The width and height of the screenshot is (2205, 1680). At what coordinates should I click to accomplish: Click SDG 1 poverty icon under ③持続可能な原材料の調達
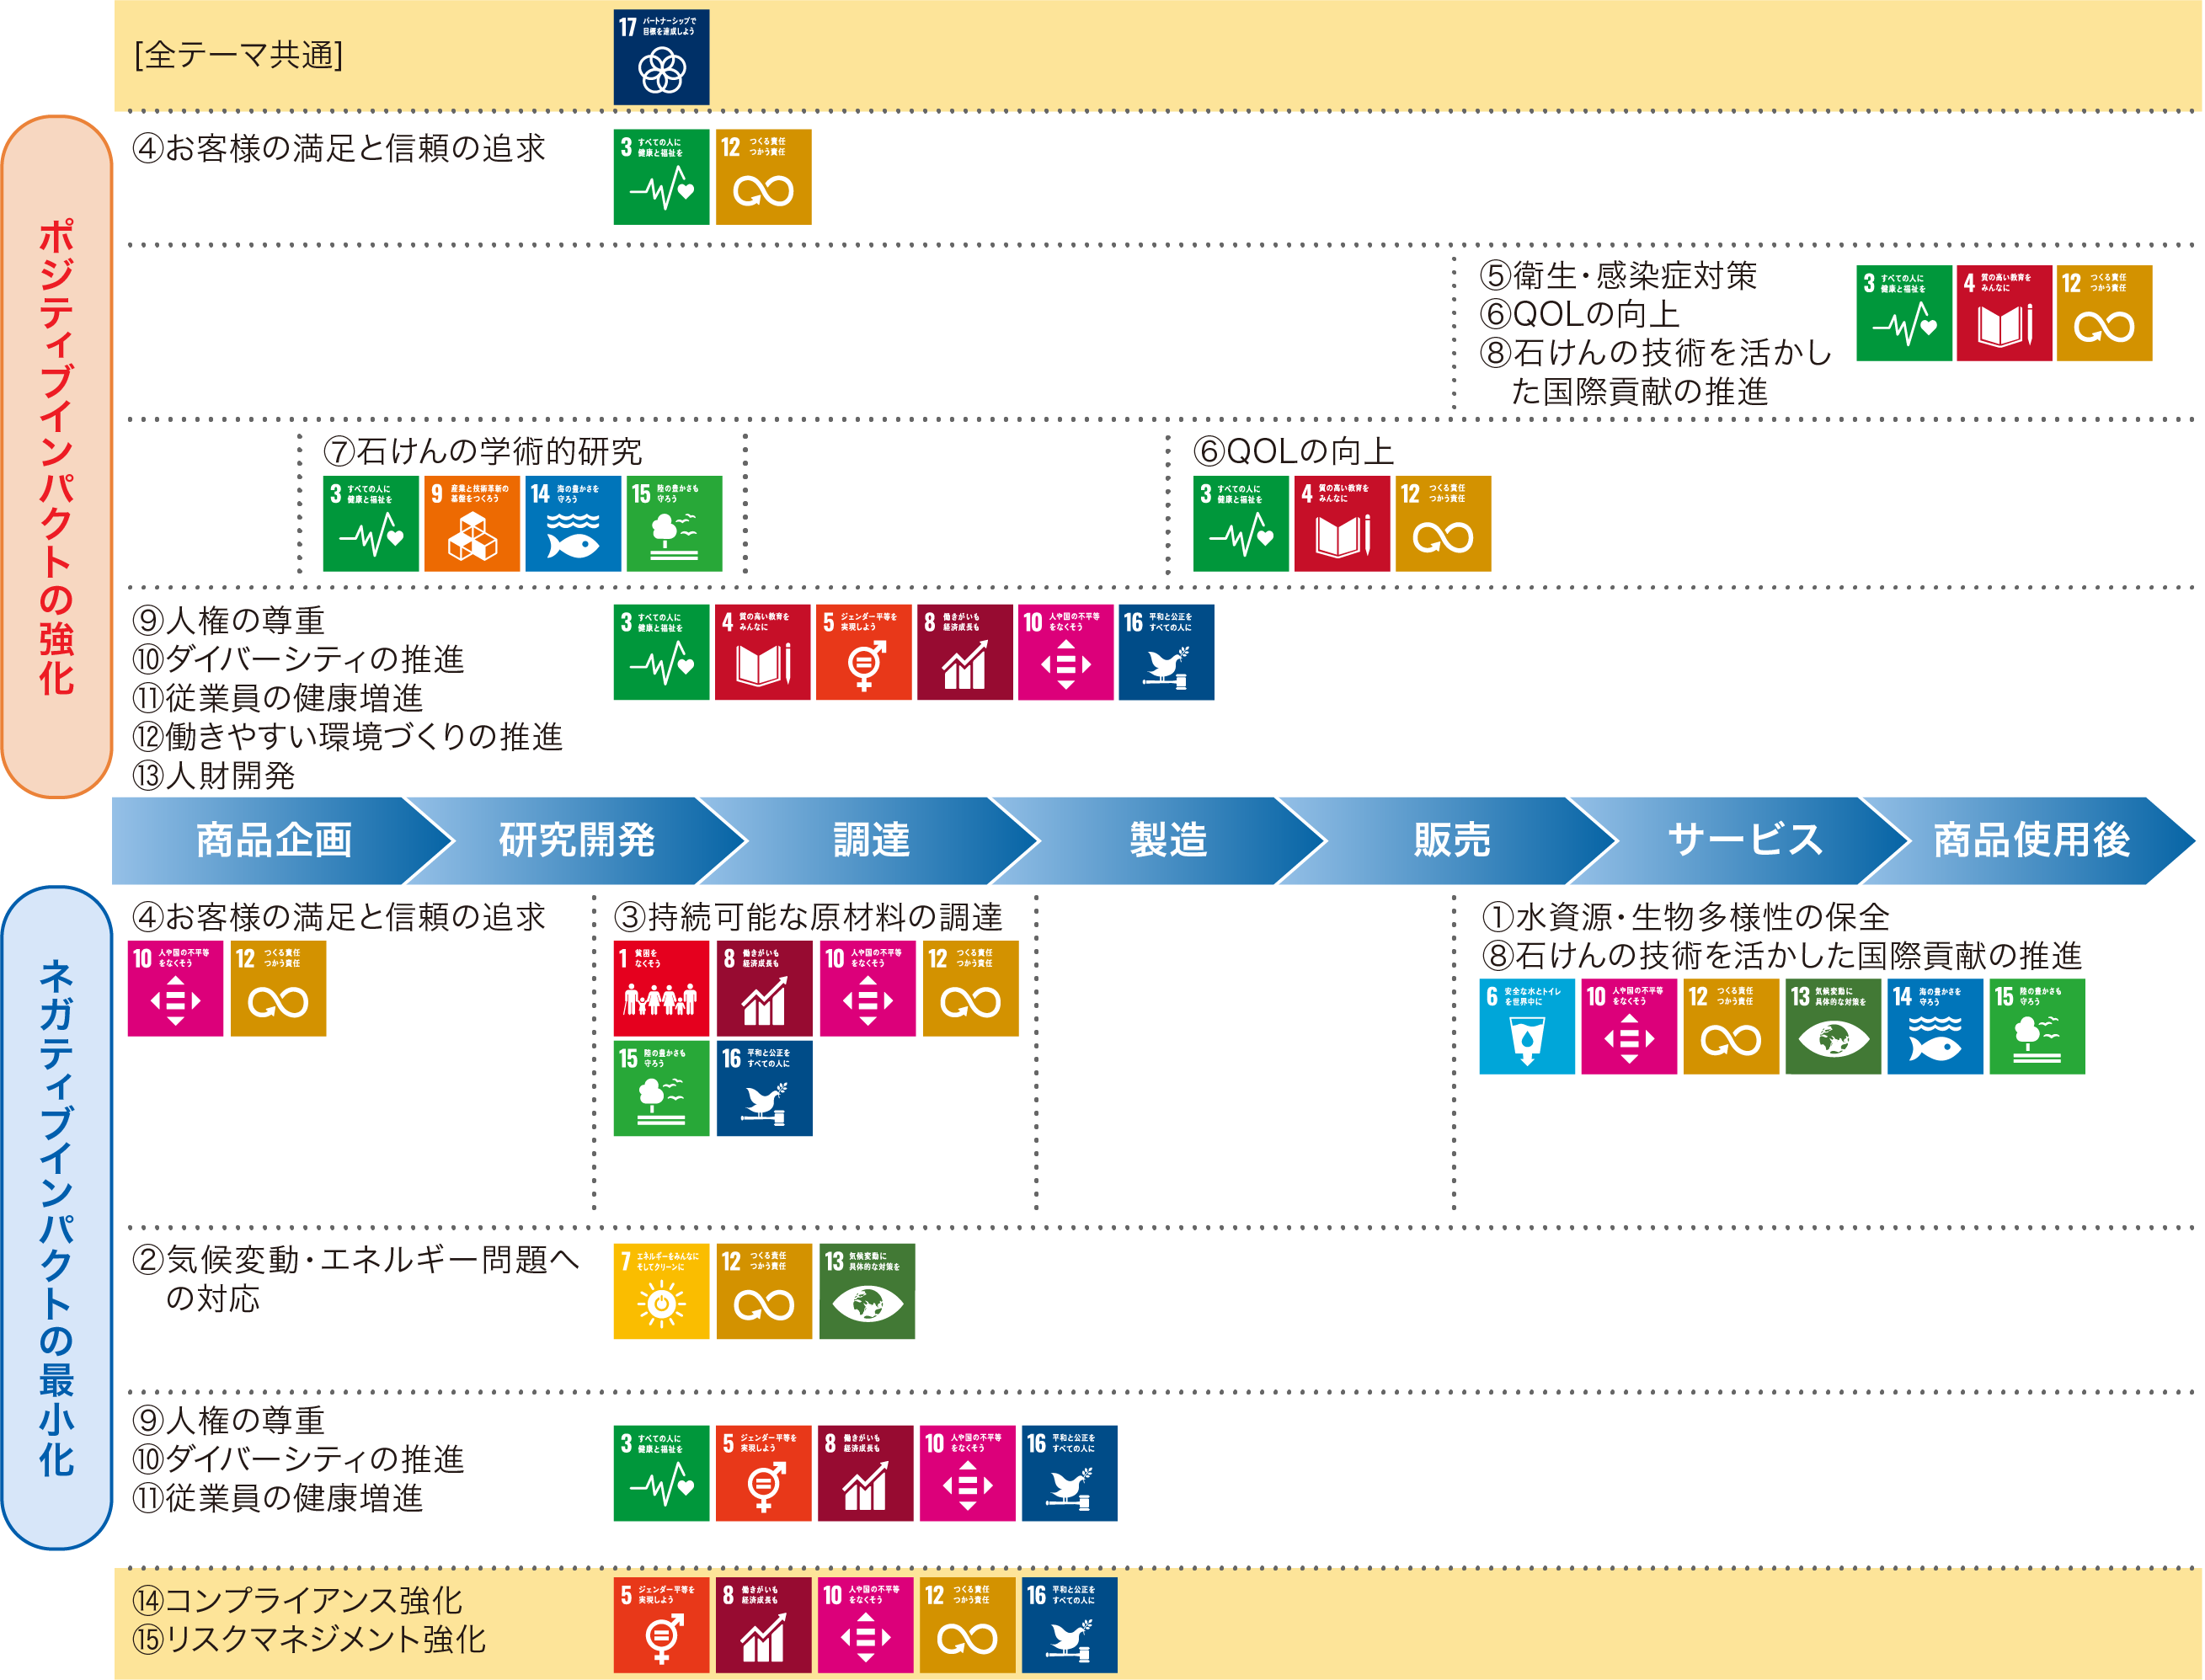[x=661, y=988]
